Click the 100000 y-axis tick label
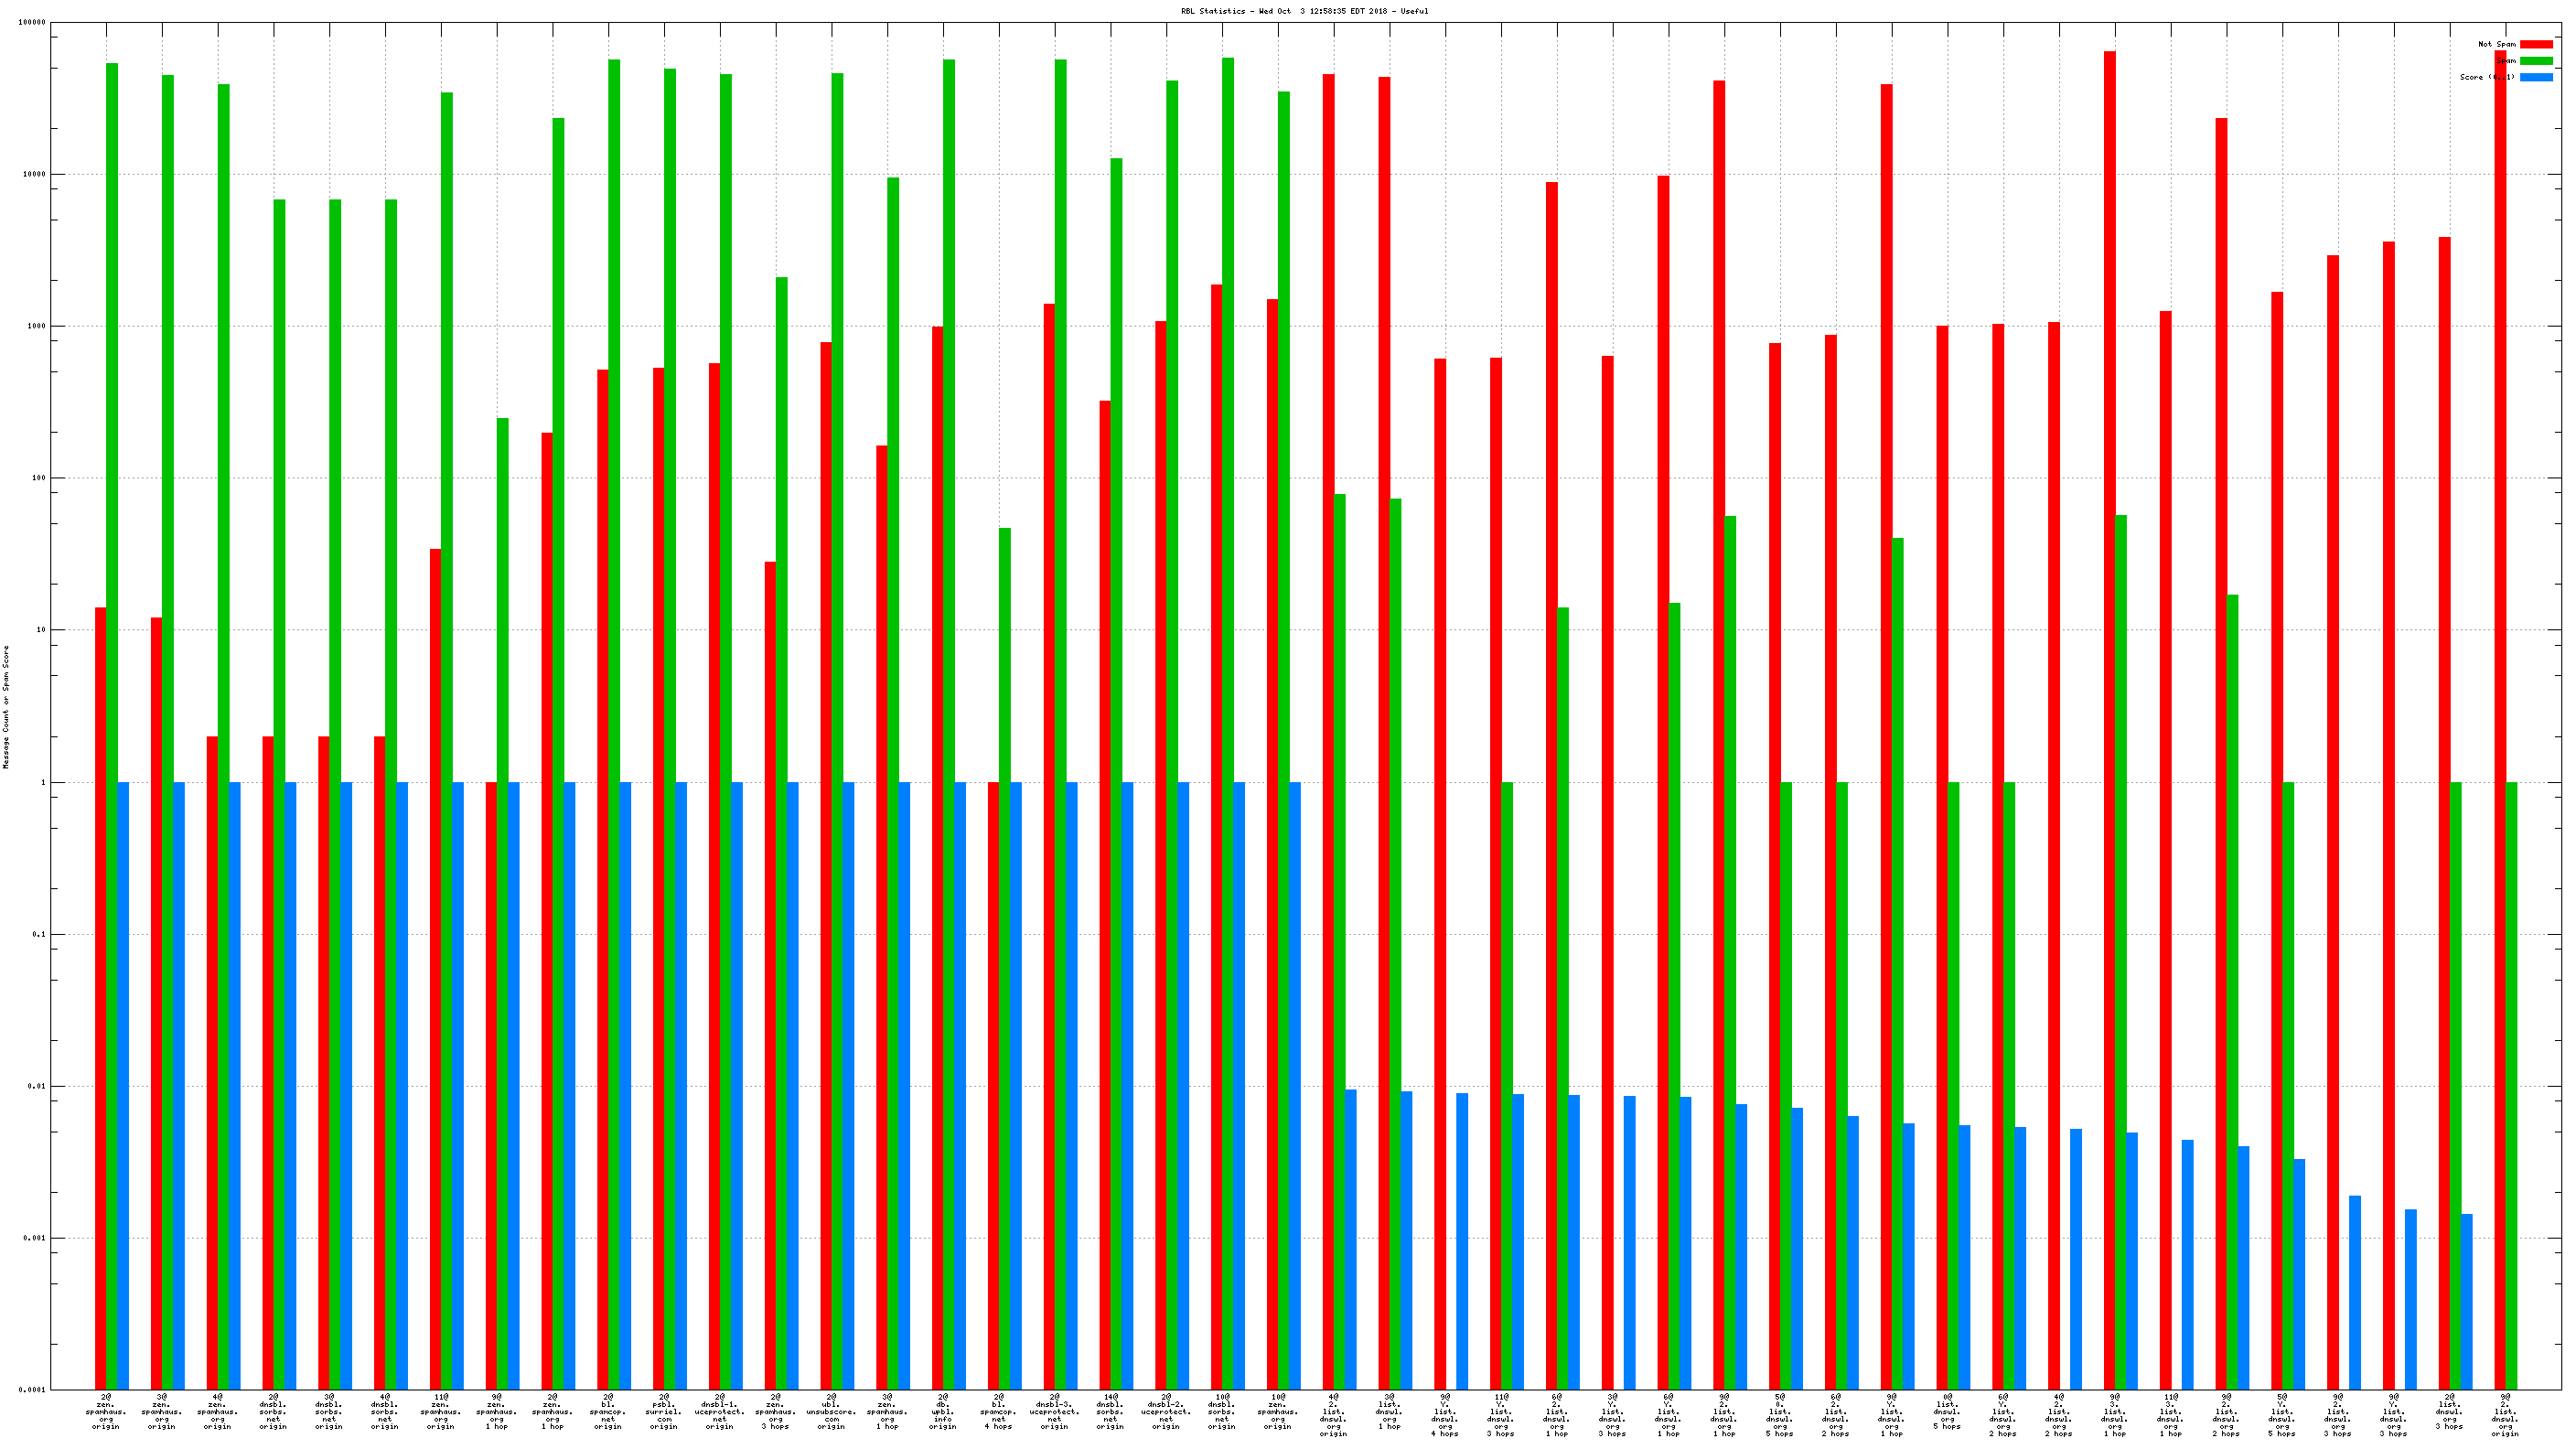2576x1449 pixels. [31, 22]
